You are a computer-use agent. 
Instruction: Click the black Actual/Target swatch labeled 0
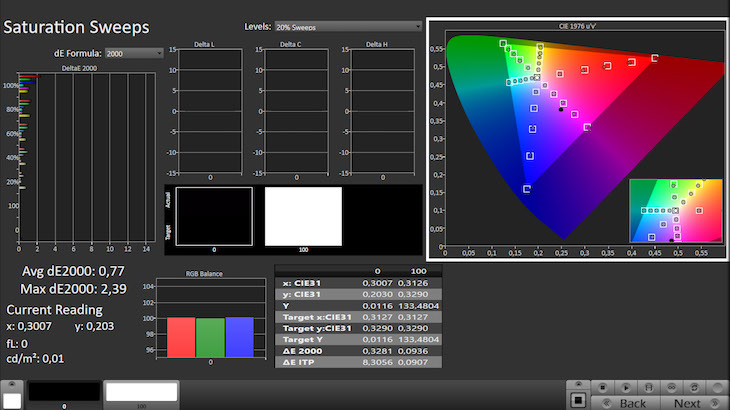(x=214, y=216)
